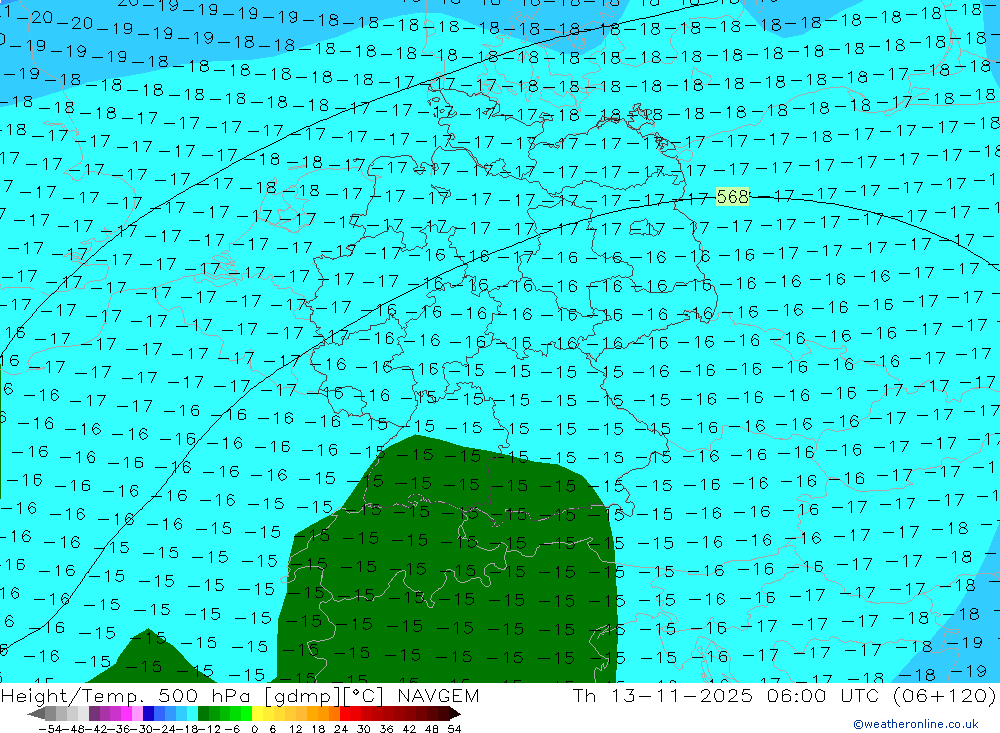Click the Height/Temp. 500 hPa title
1000x733 pixels.
point(127,696)
